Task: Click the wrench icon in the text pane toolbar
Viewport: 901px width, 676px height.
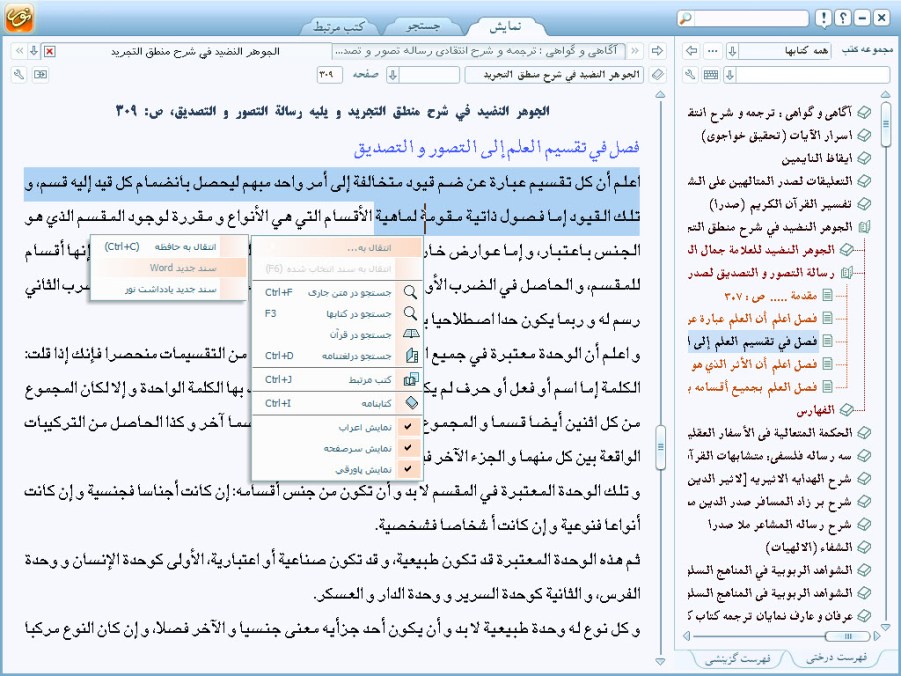Action: [19, 75]
